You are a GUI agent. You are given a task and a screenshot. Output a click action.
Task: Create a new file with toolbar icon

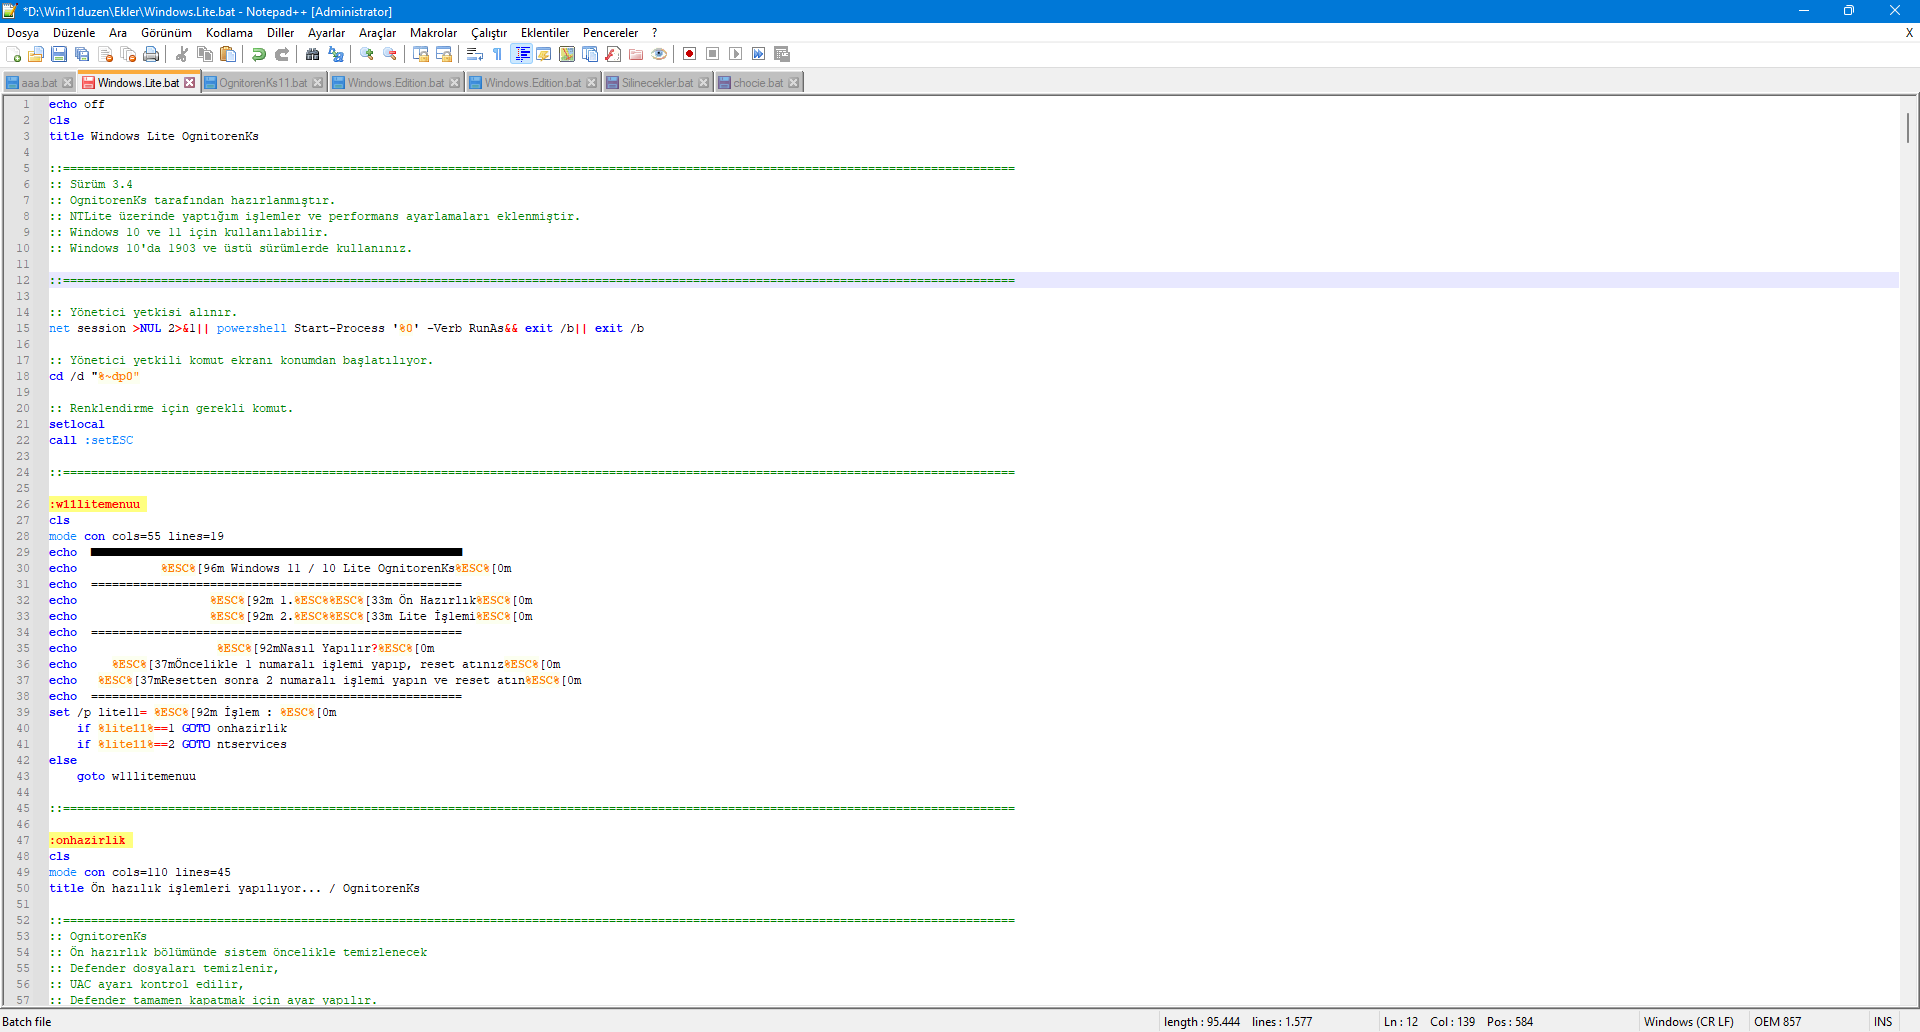[14, 54]
